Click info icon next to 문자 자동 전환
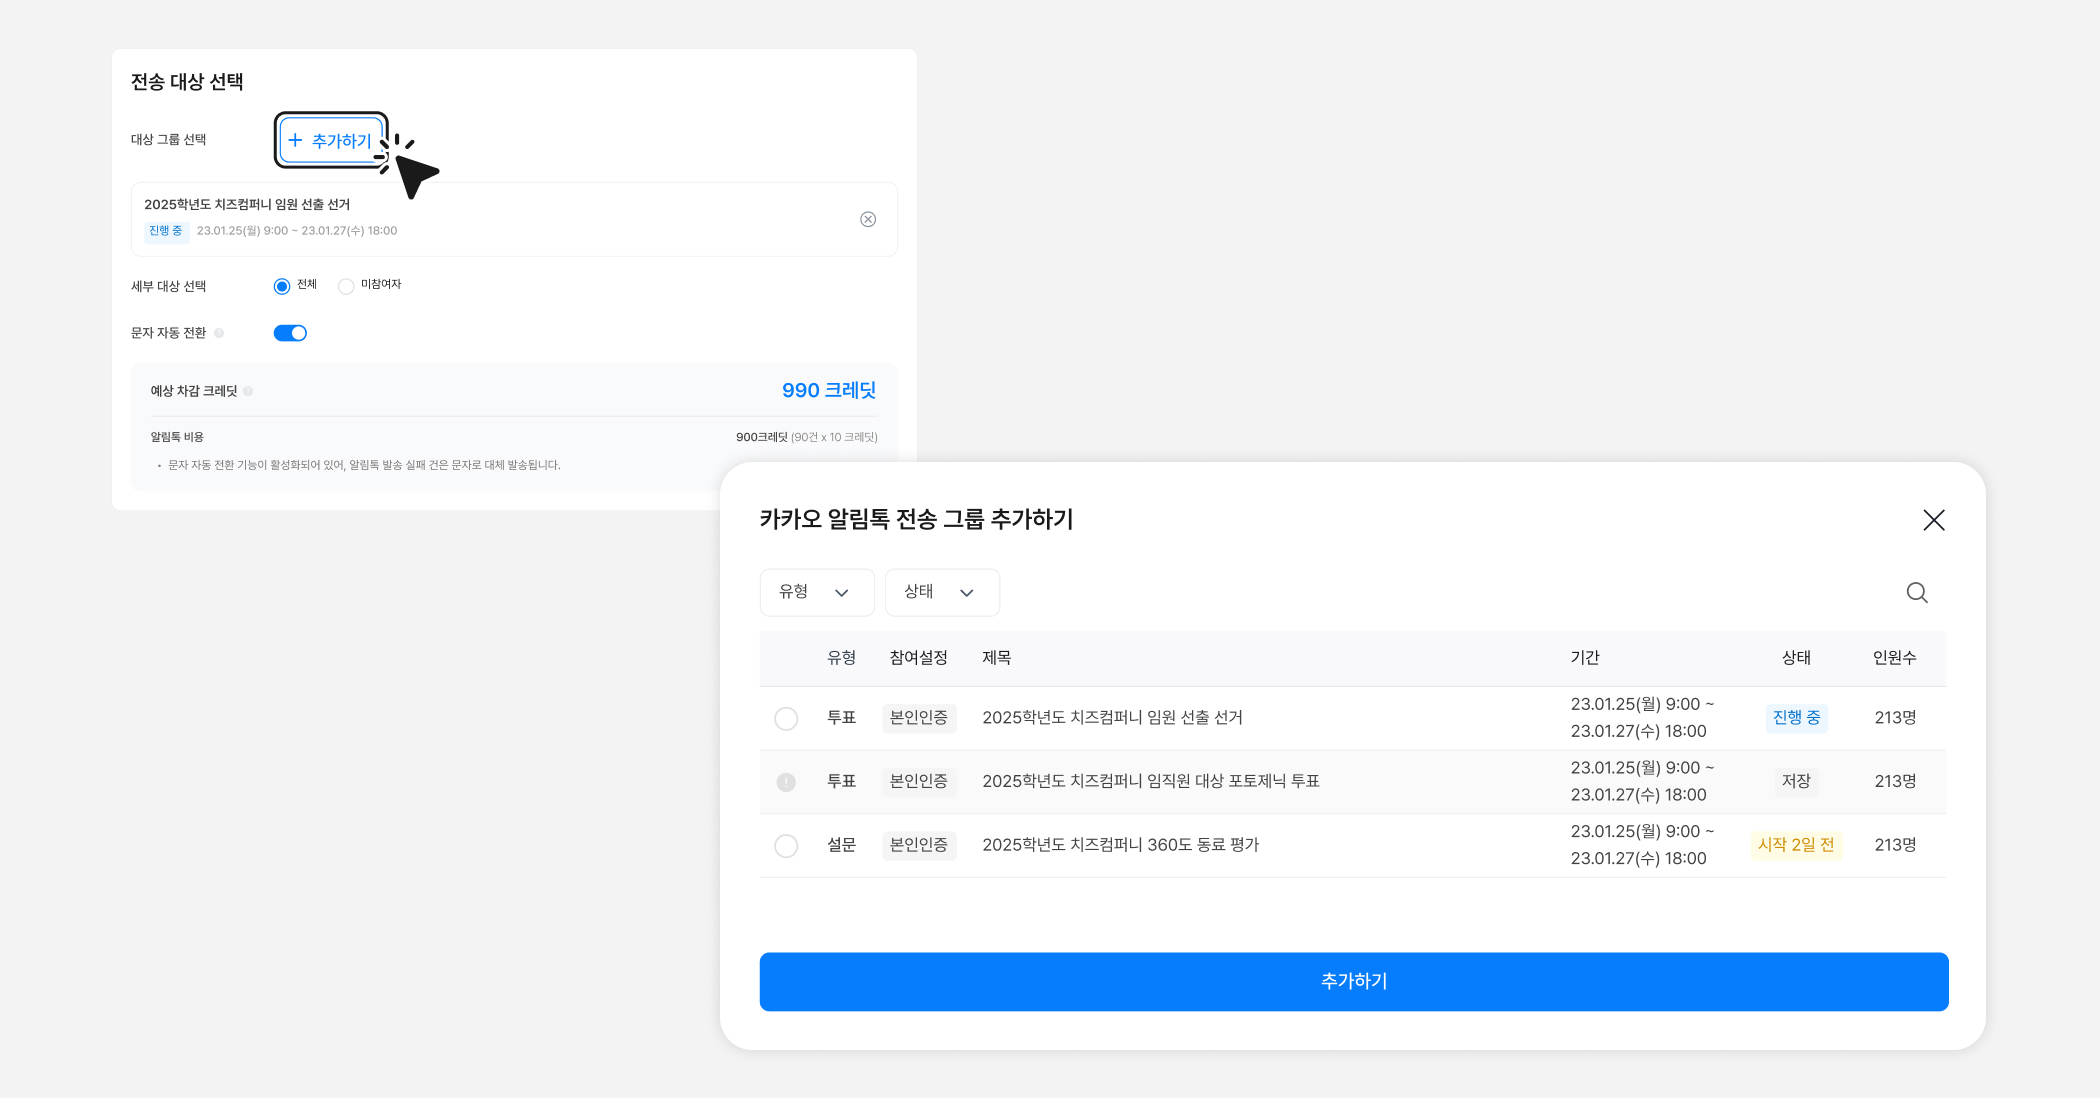The height and width of the screenshot is (1098, 2100). click(219, 333)
